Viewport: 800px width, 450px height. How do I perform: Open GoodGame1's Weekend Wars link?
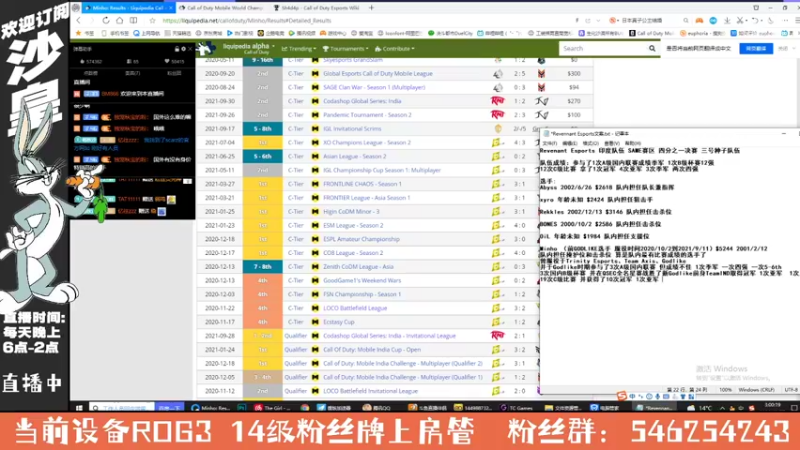pyautogui.click(x=362, y=280)
